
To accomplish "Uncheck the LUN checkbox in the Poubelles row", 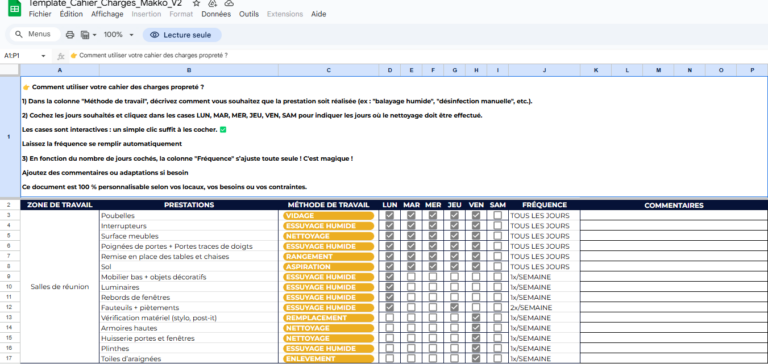I will (390, 216).
